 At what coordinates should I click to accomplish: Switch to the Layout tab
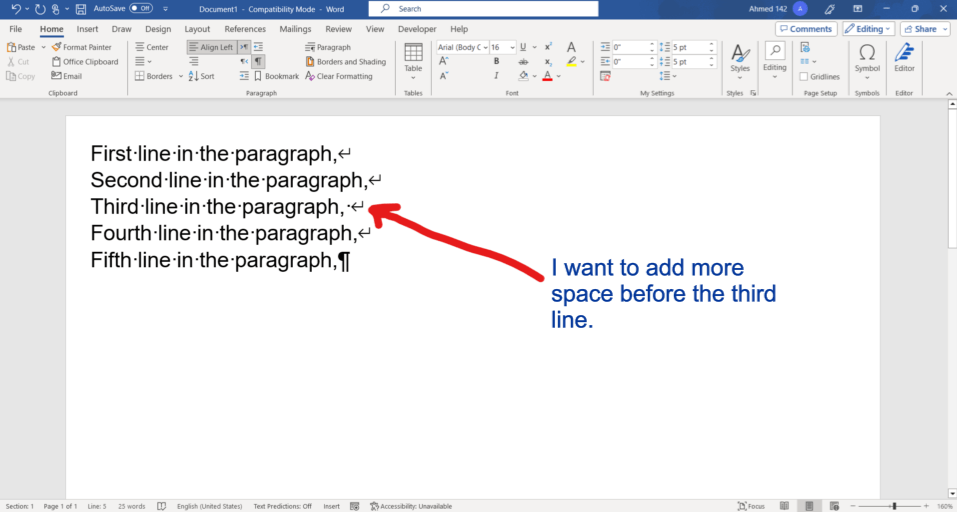pos(197,29)
